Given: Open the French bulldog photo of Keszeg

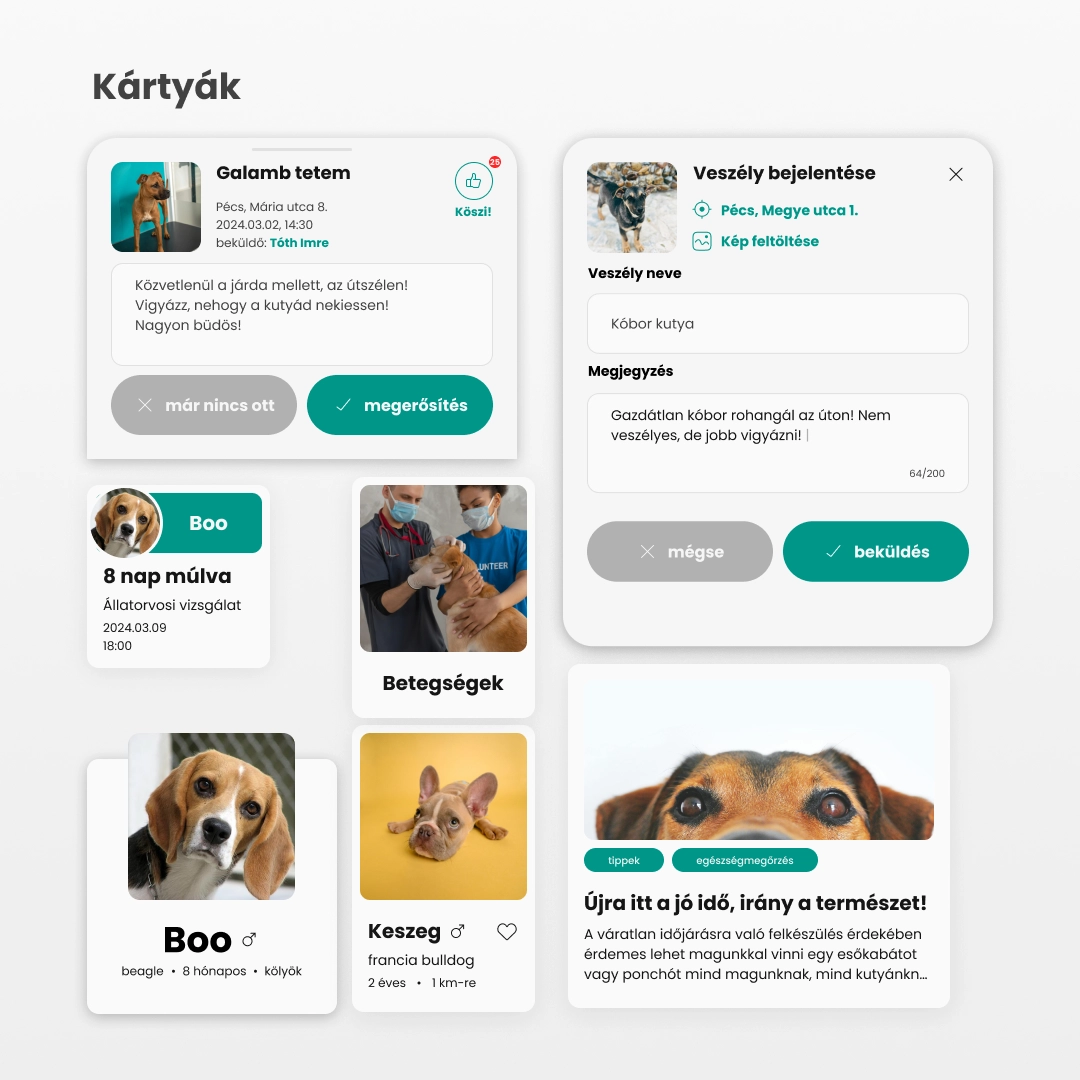Looking at the screenshot, I should click(x=444, y=816).
